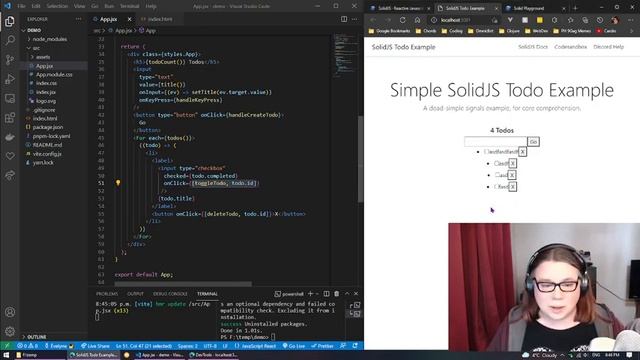Open the Manage gear menu in VS Code
The width and height of the screenshot is (640, 360).
(10, 331)
